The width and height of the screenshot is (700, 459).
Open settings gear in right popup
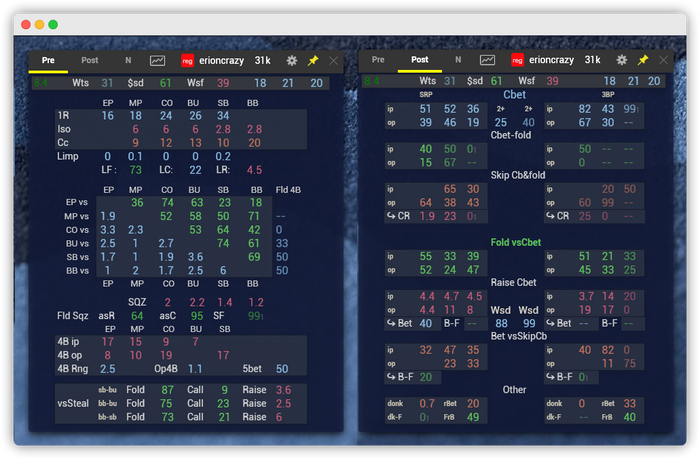(621, 60)
